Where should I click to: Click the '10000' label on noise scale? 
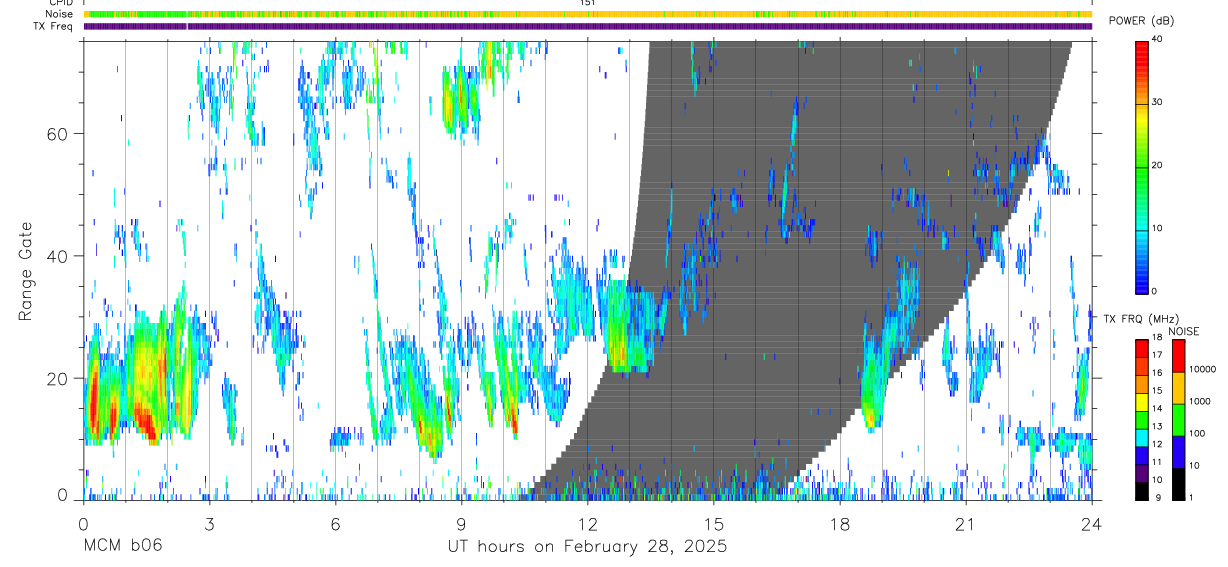[x=1203, y=369]
